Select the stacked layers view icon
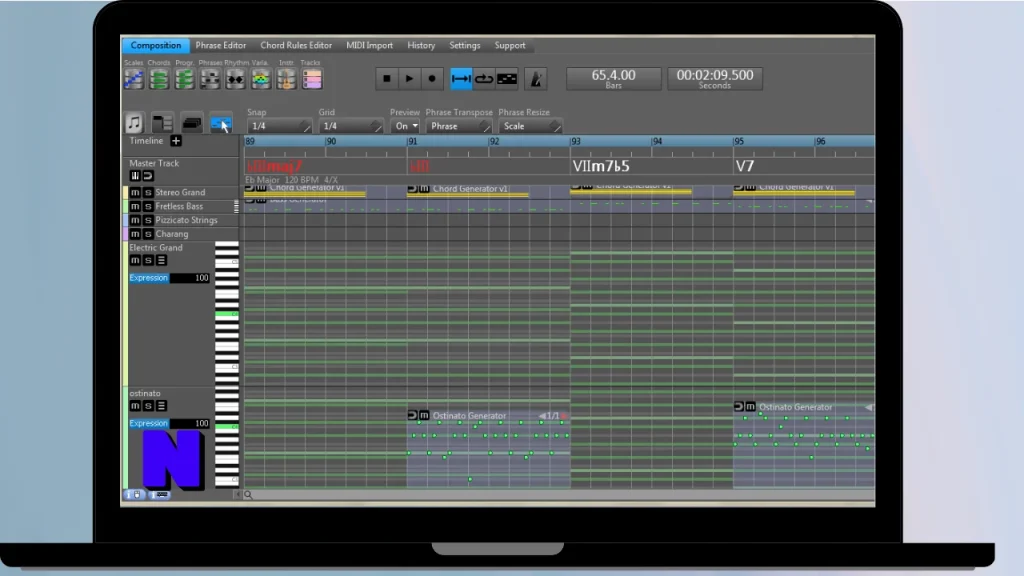This screenshot has width=1024, height=576. tap(191, 123)
